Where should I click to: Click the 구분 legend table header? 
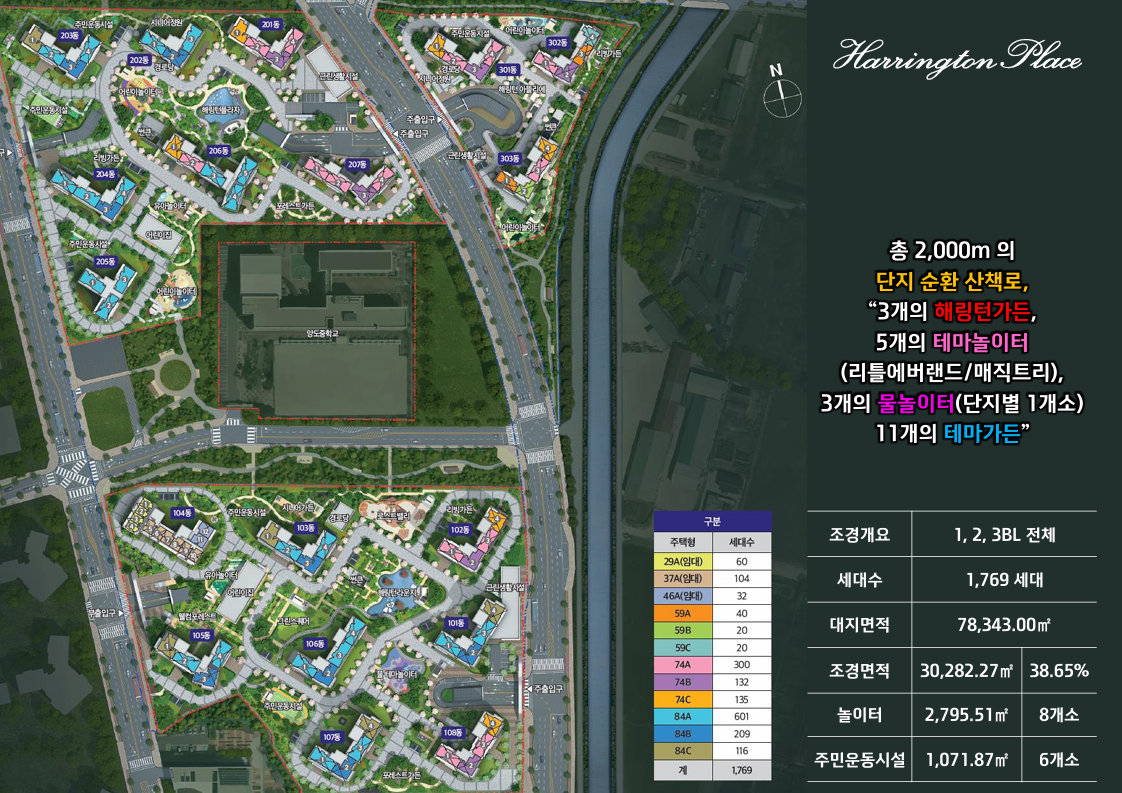coord(712,521)
